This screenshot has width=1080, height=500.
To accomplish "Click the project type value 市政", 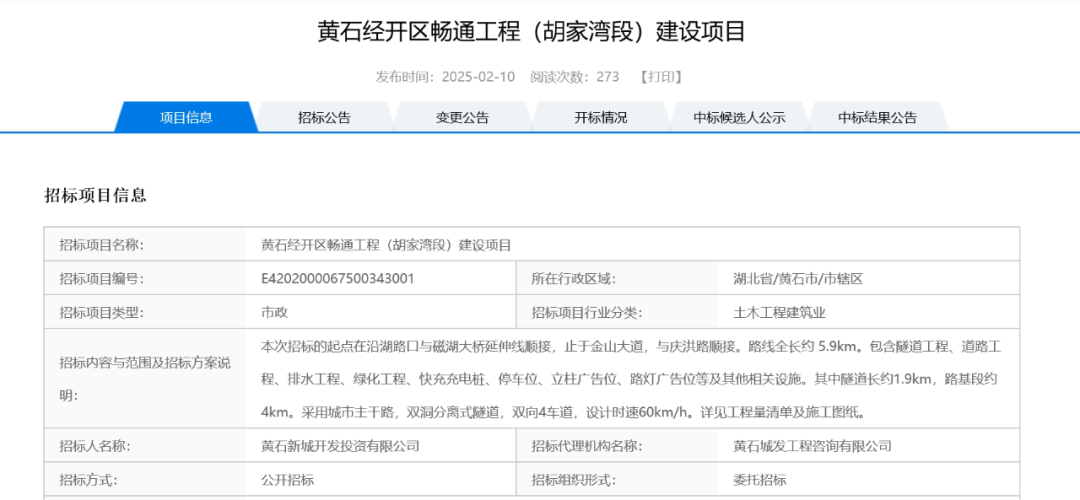I will [x=274, y=312].
